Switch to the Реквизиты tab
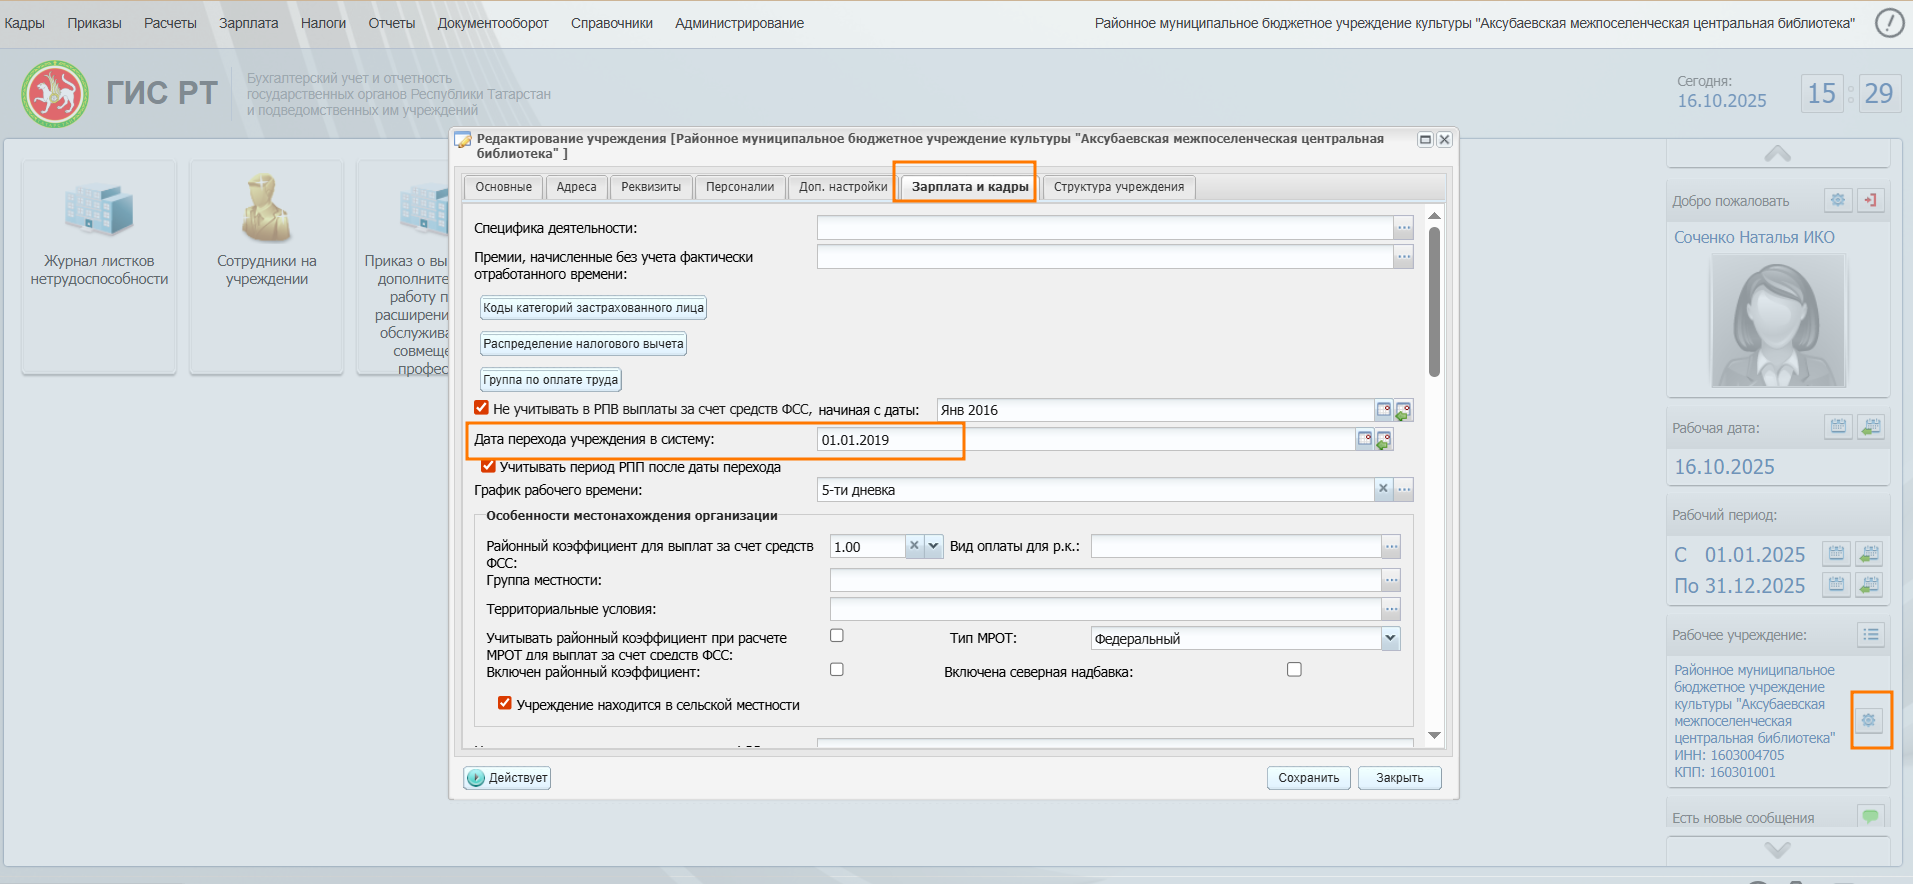The image size is (1913, 884). (x=651, y=187)
